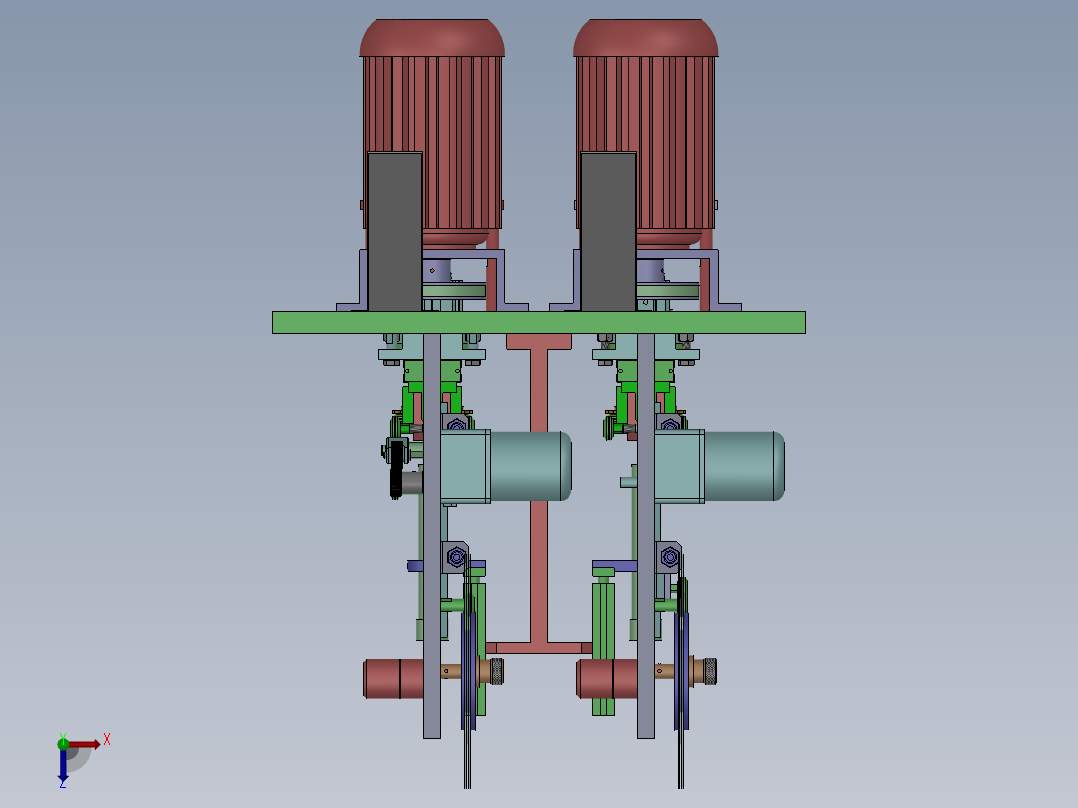Click the green Y axis origin ball

(x=63, y=743)
